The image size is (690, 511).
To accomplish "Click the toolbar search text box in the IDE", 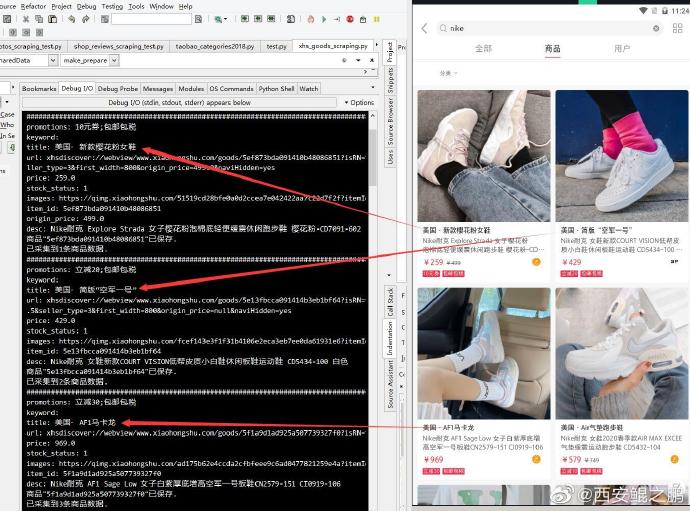I will click(151, 19).
